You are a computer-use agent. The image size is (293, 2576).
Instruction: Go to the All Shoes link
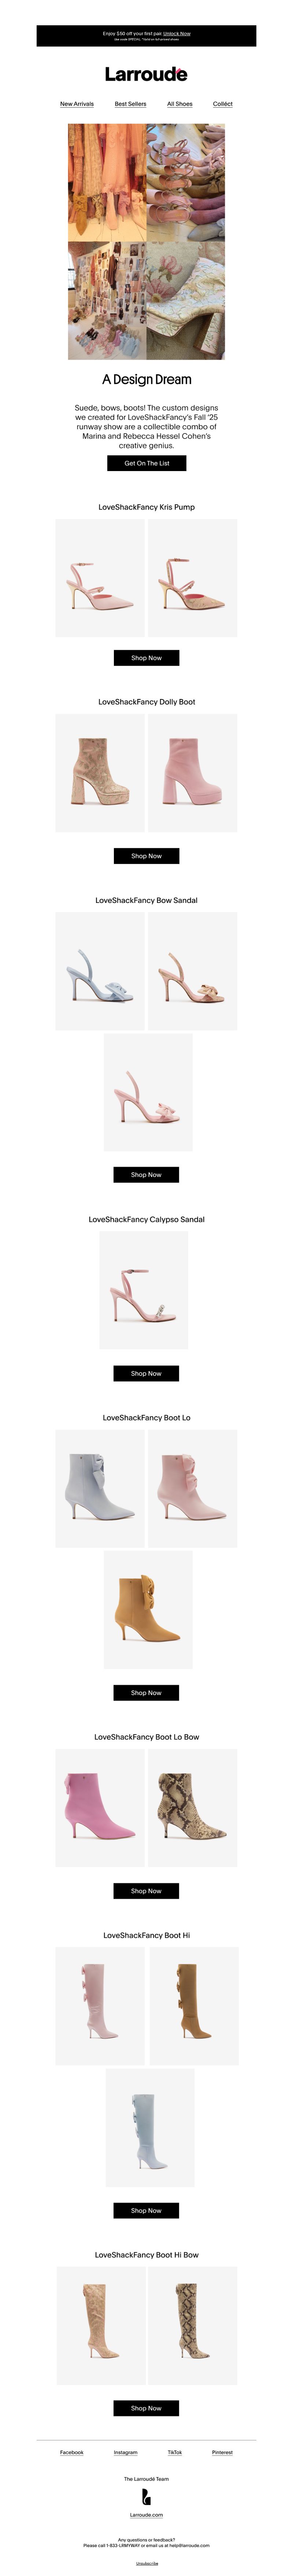click(180, 104)
